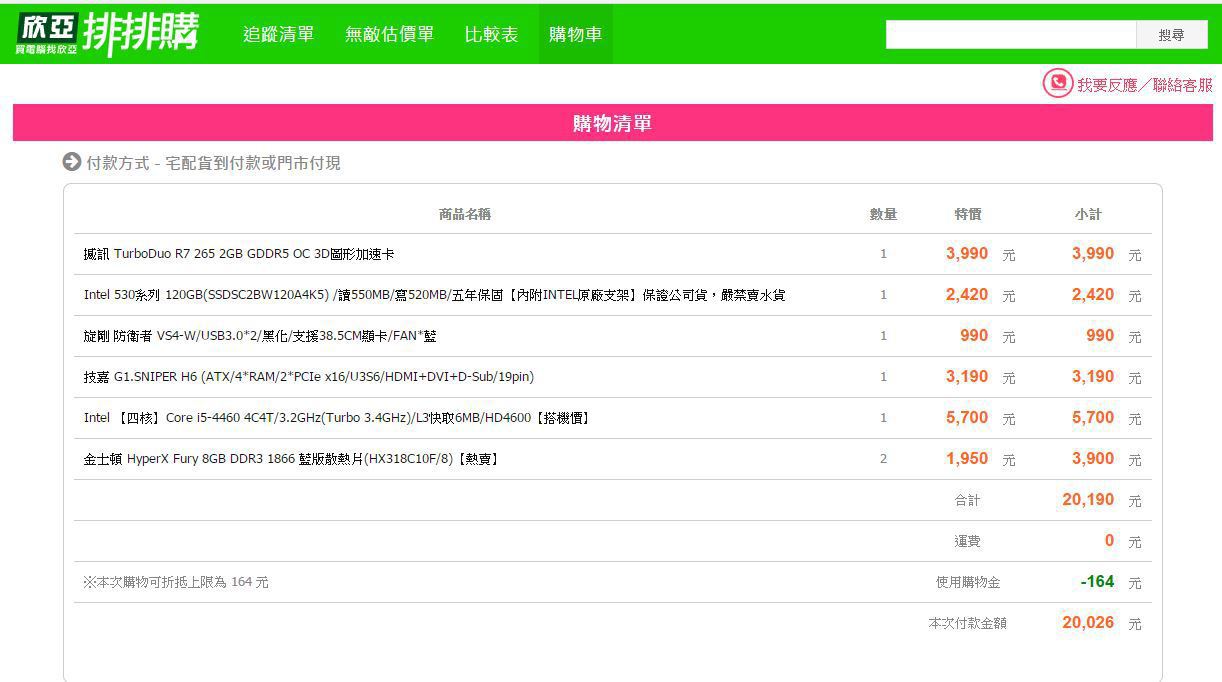Click the 商品名稱 column header
This screenshot has width=1222, height=682.
click(465, 214)
